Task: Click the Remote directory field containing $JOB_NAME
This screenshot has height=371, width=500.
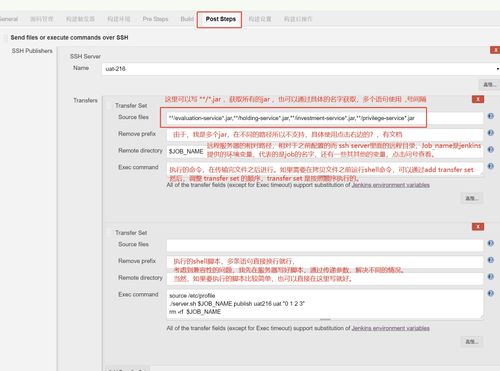Action: point(325,151)
